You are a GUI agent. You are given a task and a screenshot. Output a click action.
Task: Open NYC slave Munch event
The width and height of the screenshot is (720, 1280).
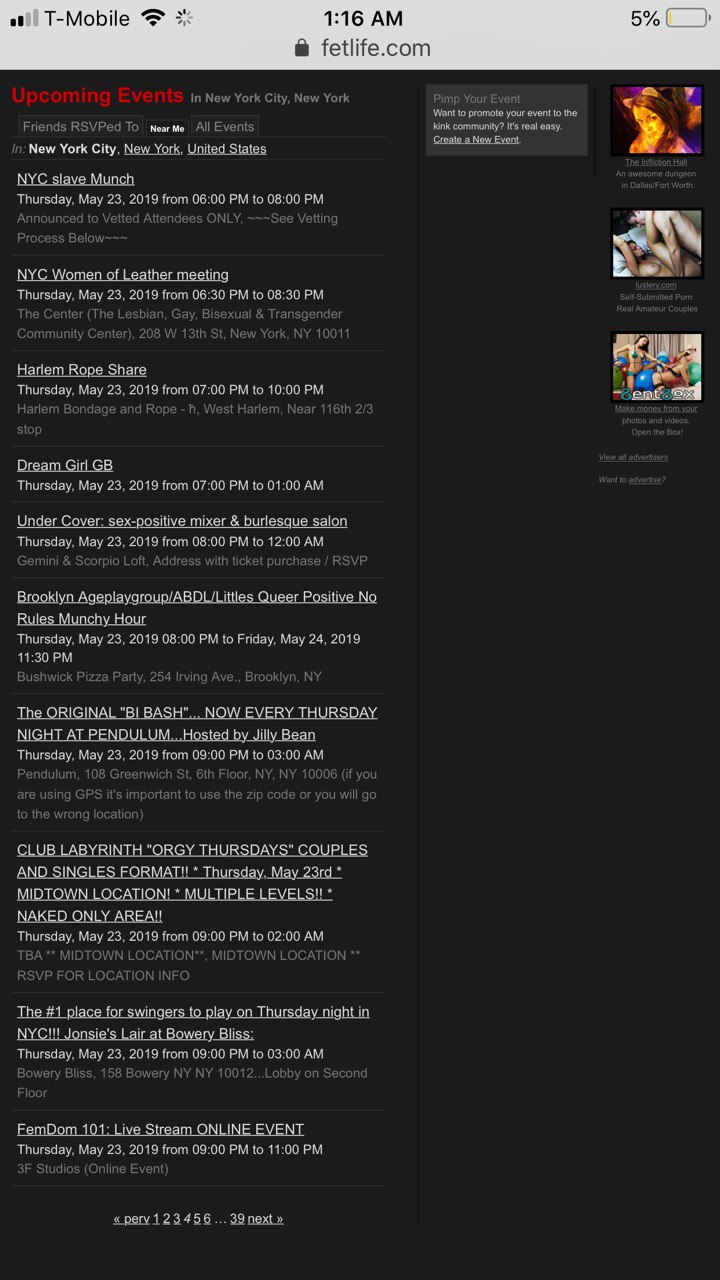coord(76,179)
